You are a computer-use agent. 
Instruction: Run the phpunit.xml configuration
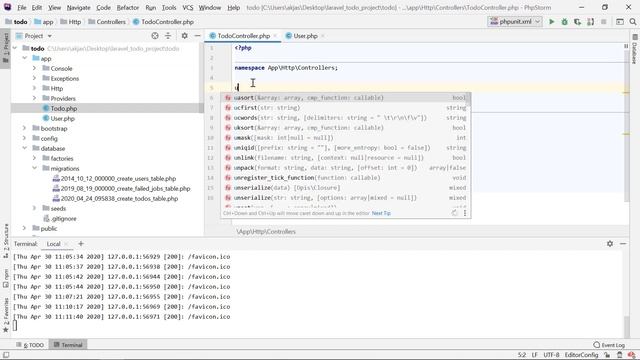[551, 22]
